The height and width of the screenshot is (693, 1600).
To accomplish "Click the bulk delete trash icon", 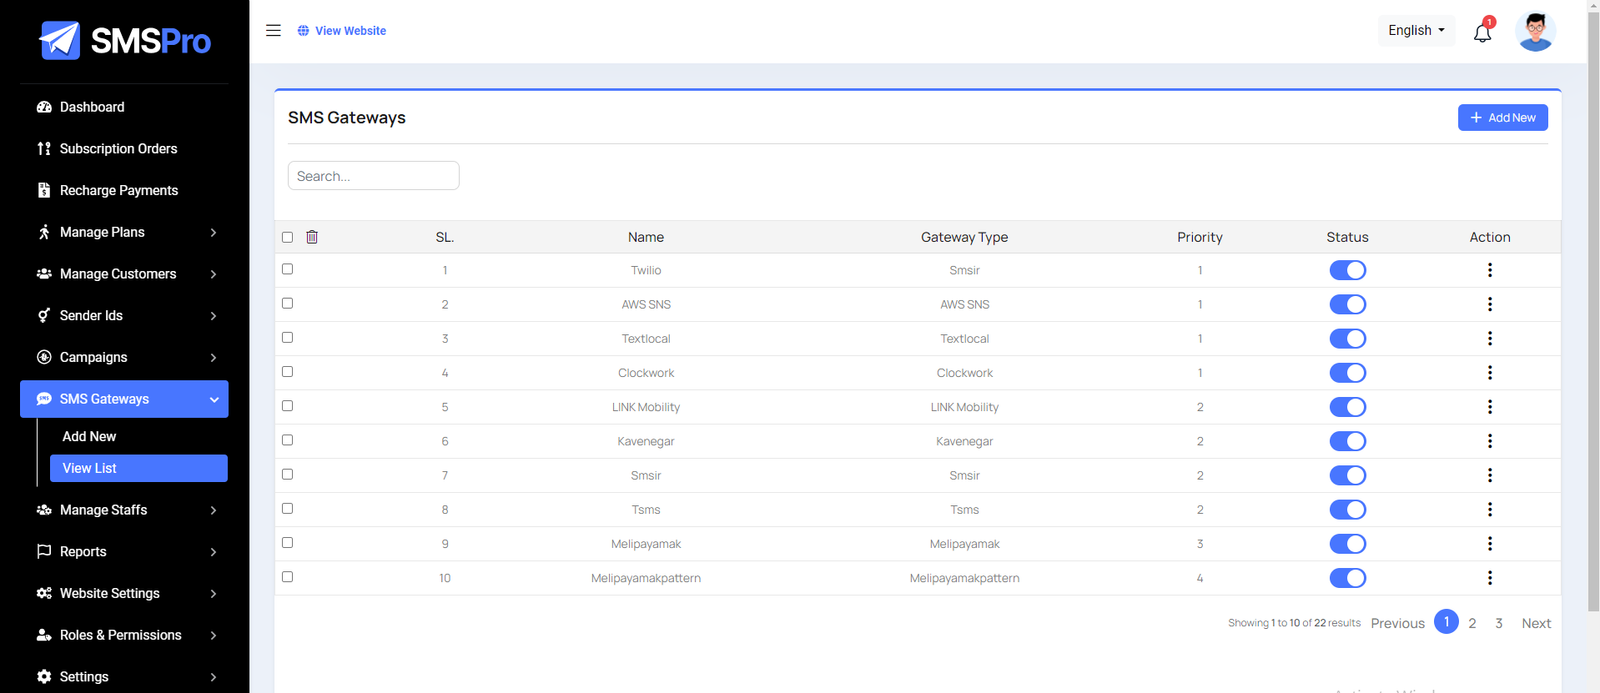I will (312, 237).
